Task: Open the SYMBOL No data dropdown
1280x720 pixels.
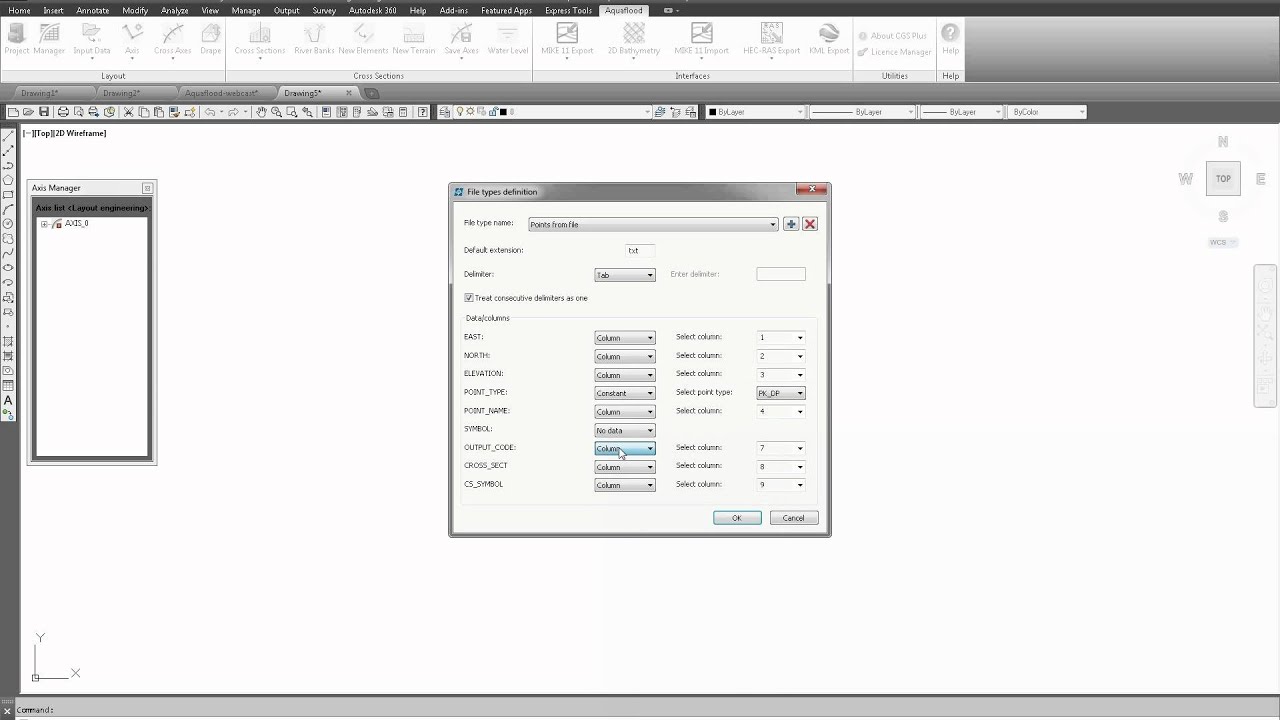Action: [625, 430]
